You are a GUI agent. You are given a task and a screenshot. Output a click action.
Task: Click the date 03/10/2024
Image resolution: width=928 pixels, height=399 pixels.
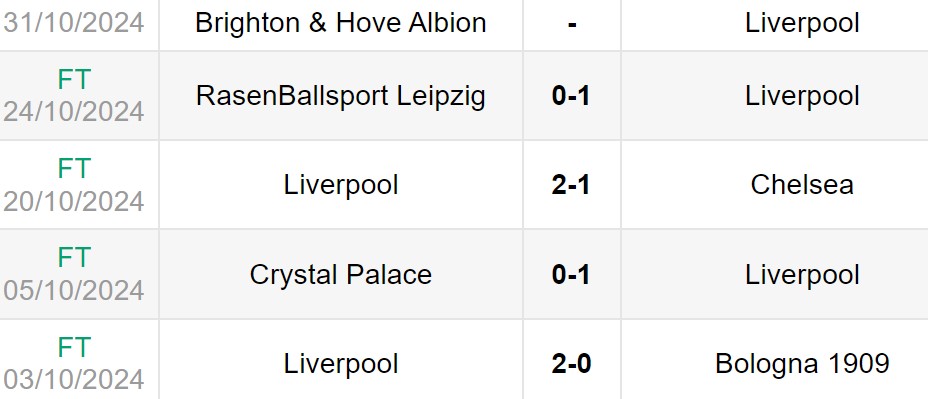(74, 379)
